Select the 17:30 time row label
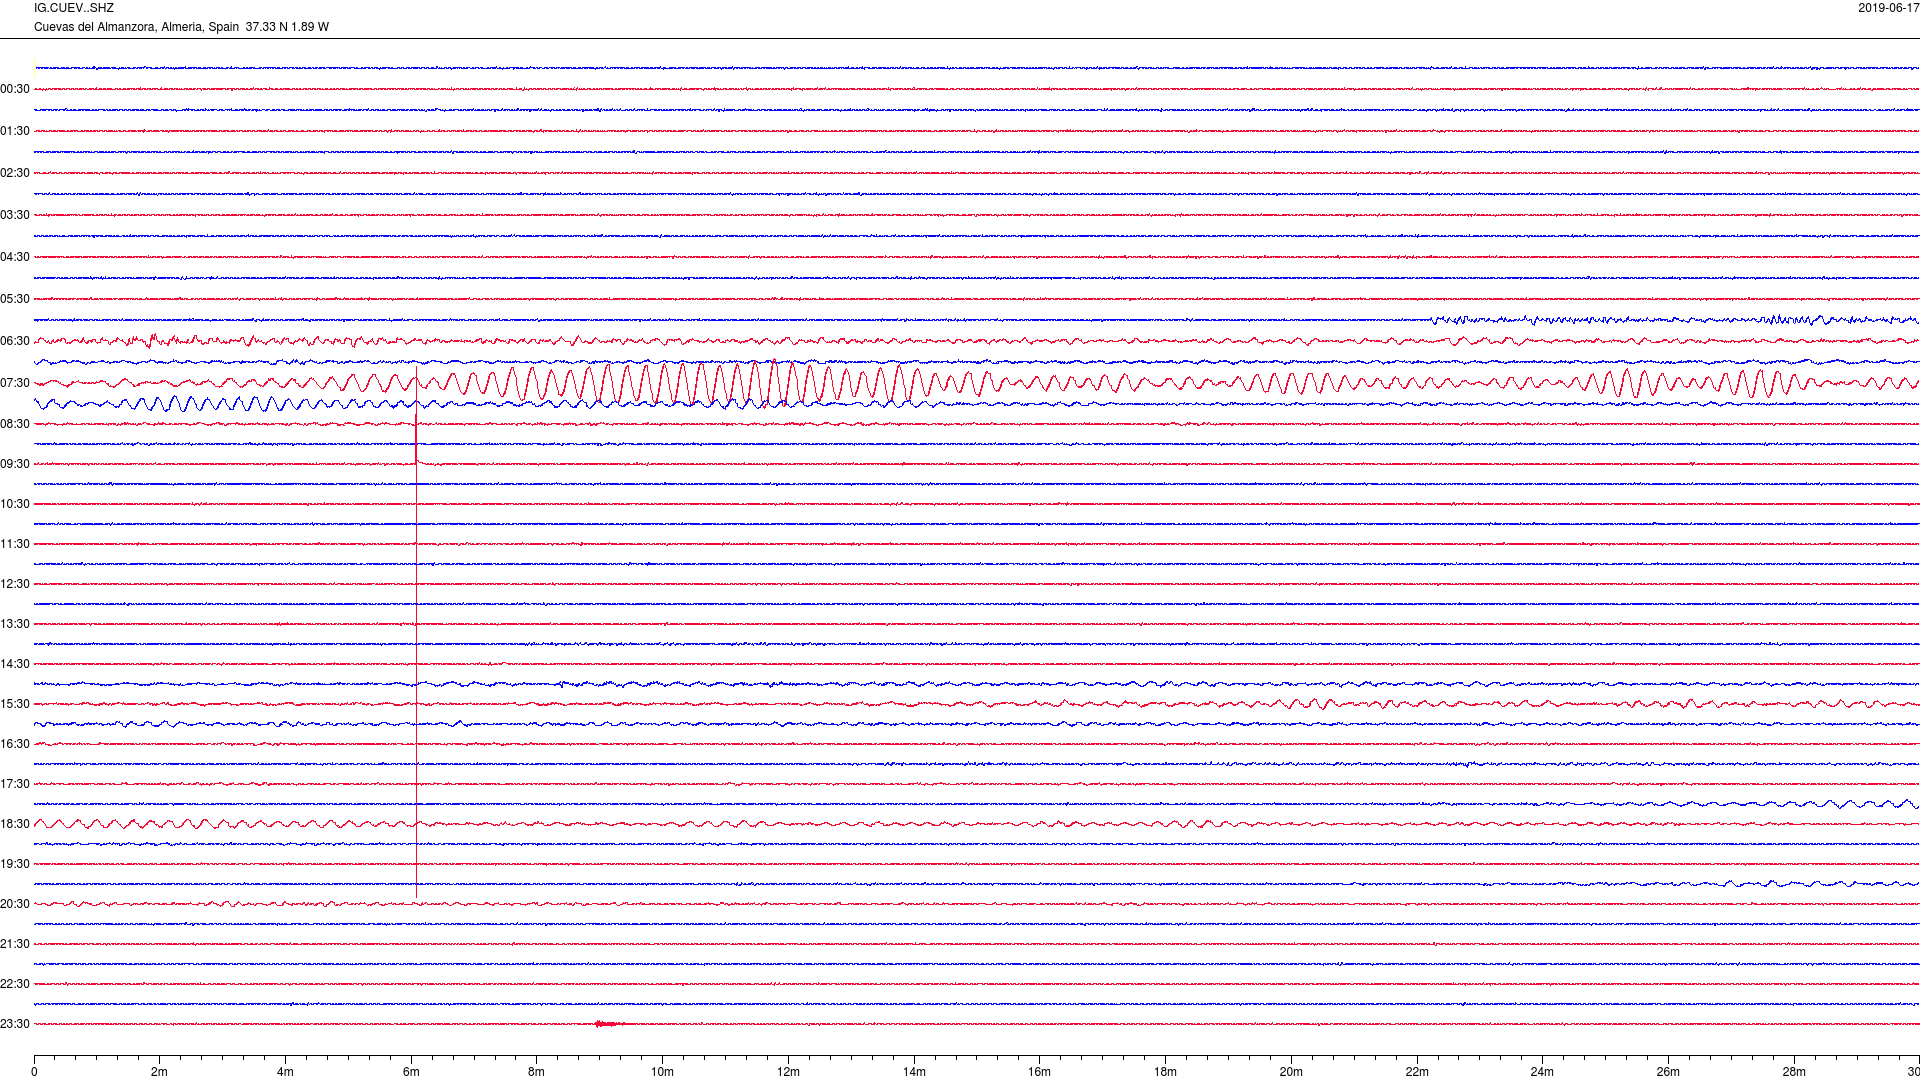This screenshot has width=1920, height=1080. coord(15,784)
